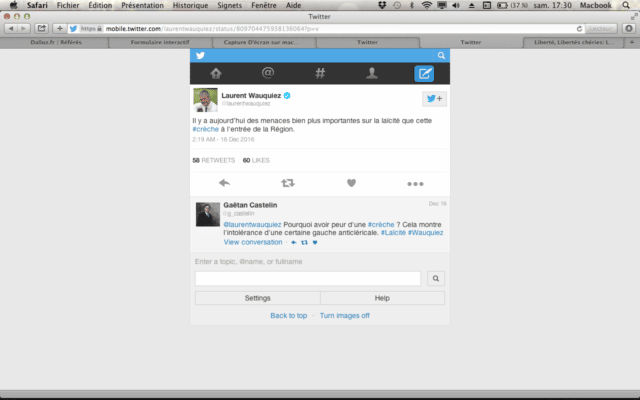Open the search magnifier in Twitter header
The width and height of the screenshot is (640, 400).
pyautogui.click(x=441, y=56)
